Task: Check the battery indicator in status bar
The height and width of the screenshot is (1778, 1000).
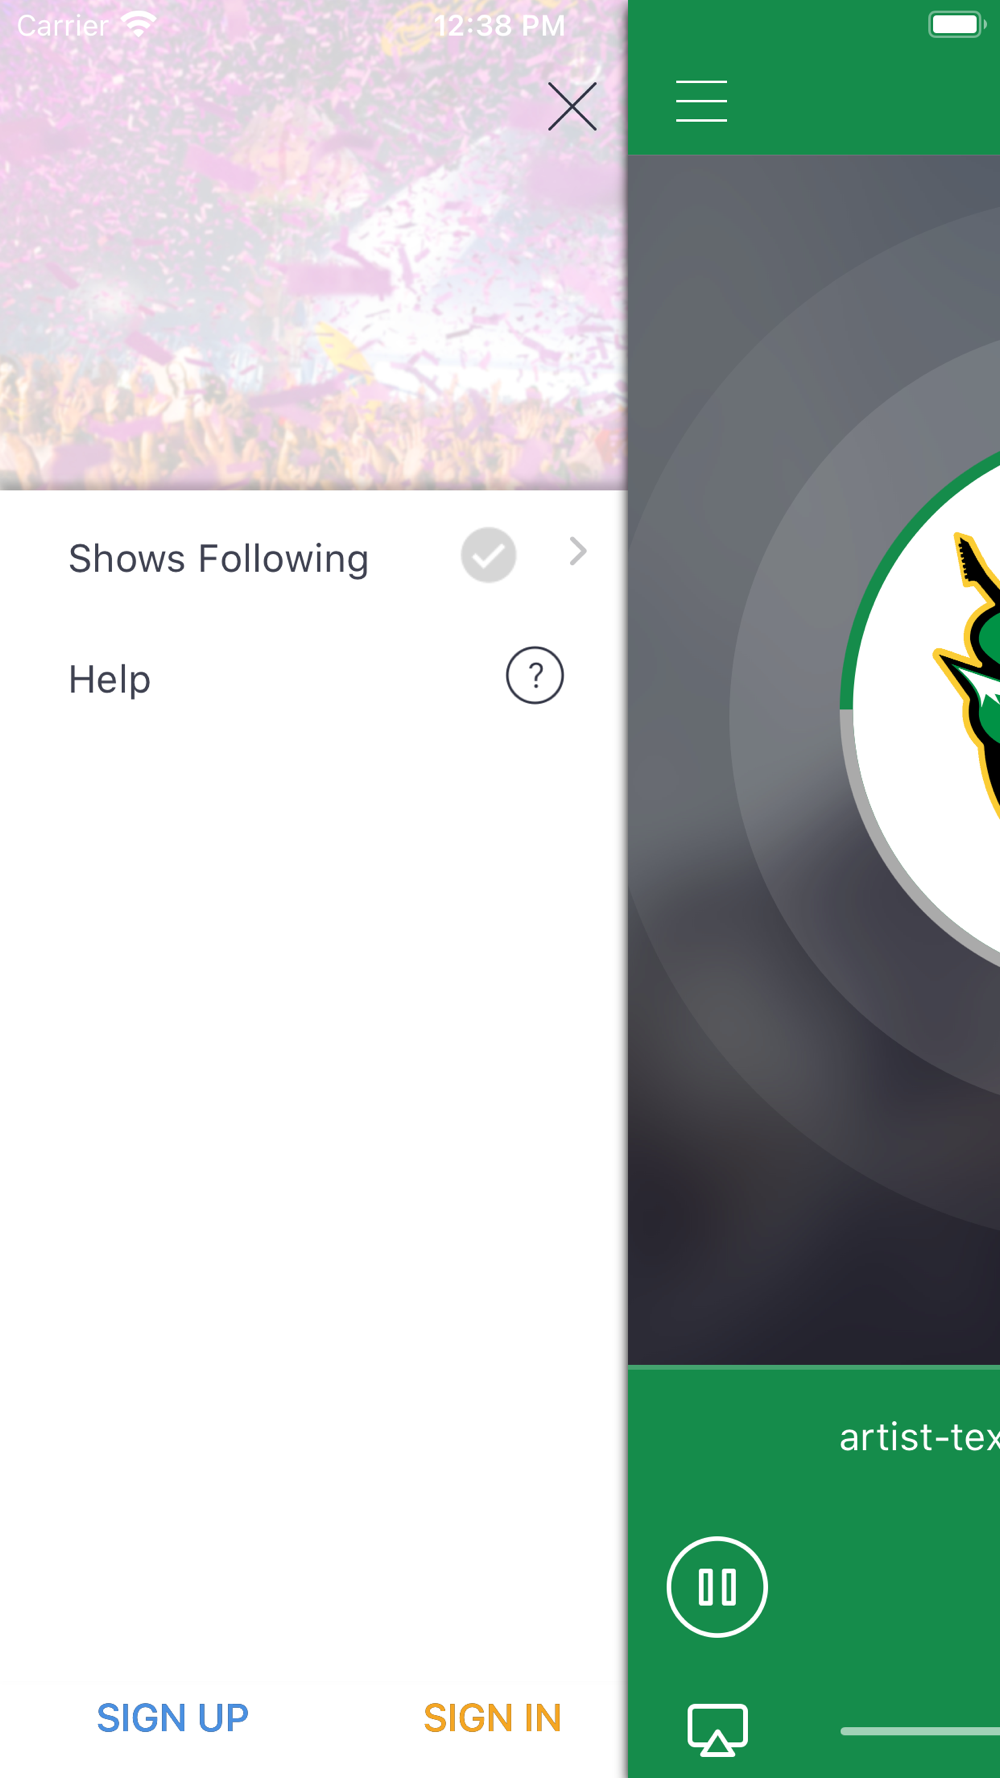Action: click(x=957, y=24)
